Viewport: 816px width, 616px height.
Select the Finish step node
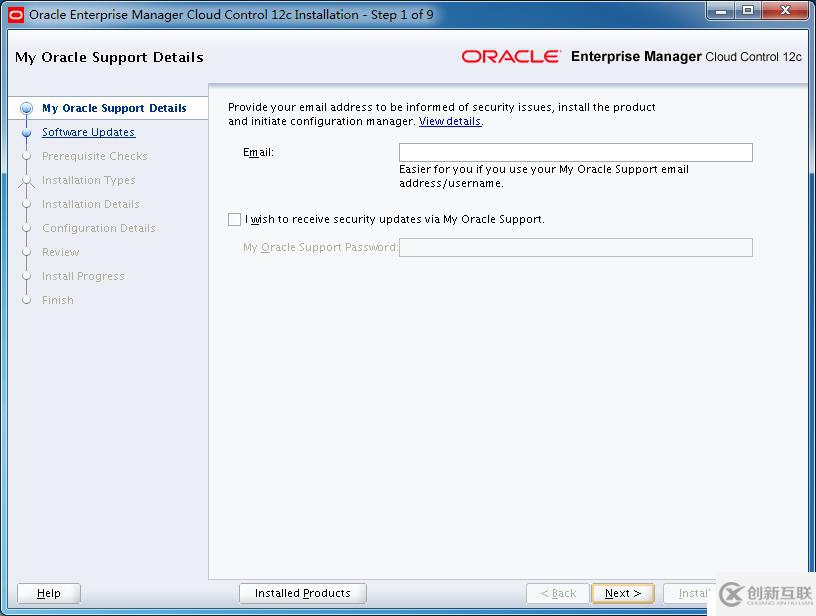point(25,300)
